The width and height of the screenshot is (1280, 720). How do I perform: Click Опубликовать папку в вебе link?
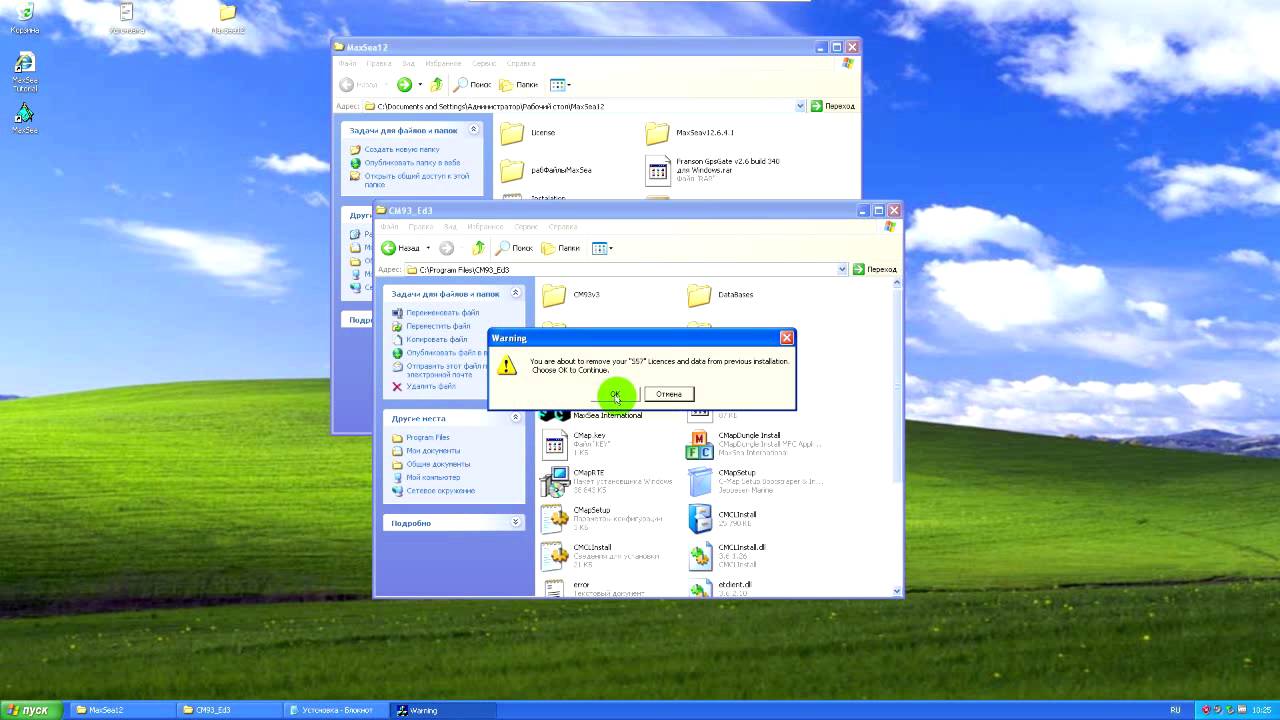412,162
